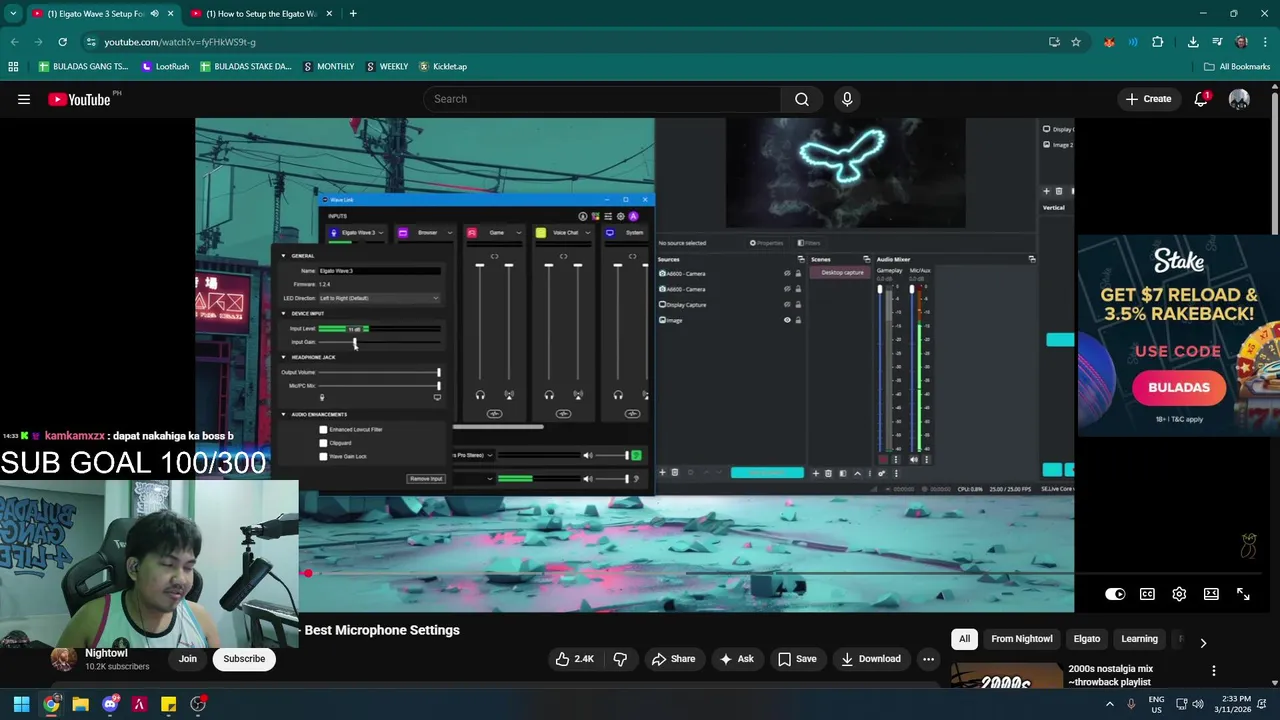Mute the Elgato Wave 3 tab audio
Screen dimensions: 1280x720
154,14
